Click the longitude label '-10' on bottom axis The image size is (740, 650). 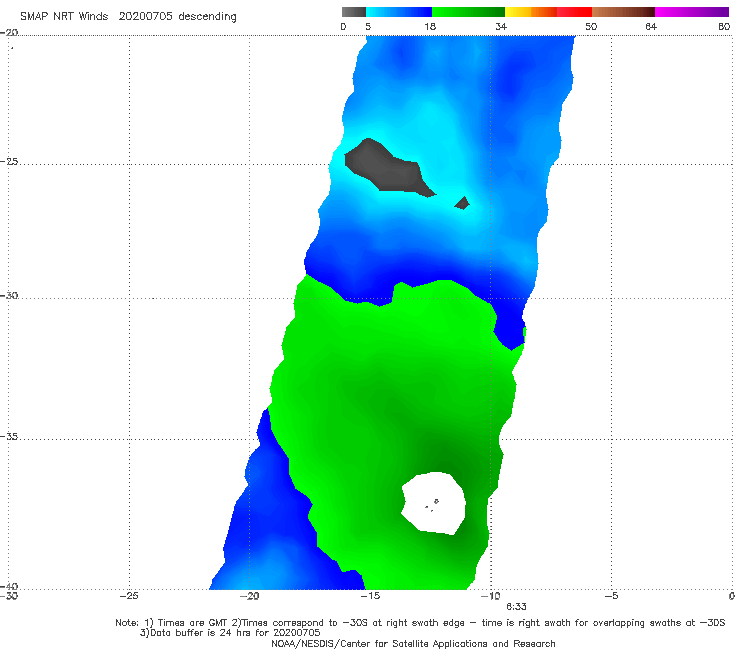[490, 596]
